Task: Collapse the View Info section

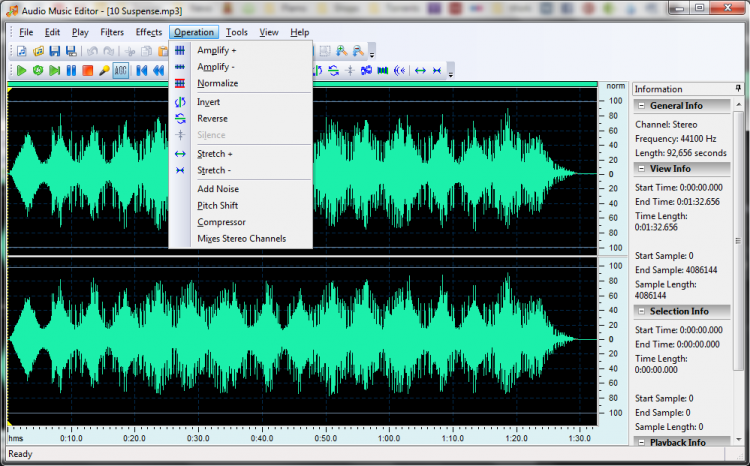Action: [x=642, y=169]
